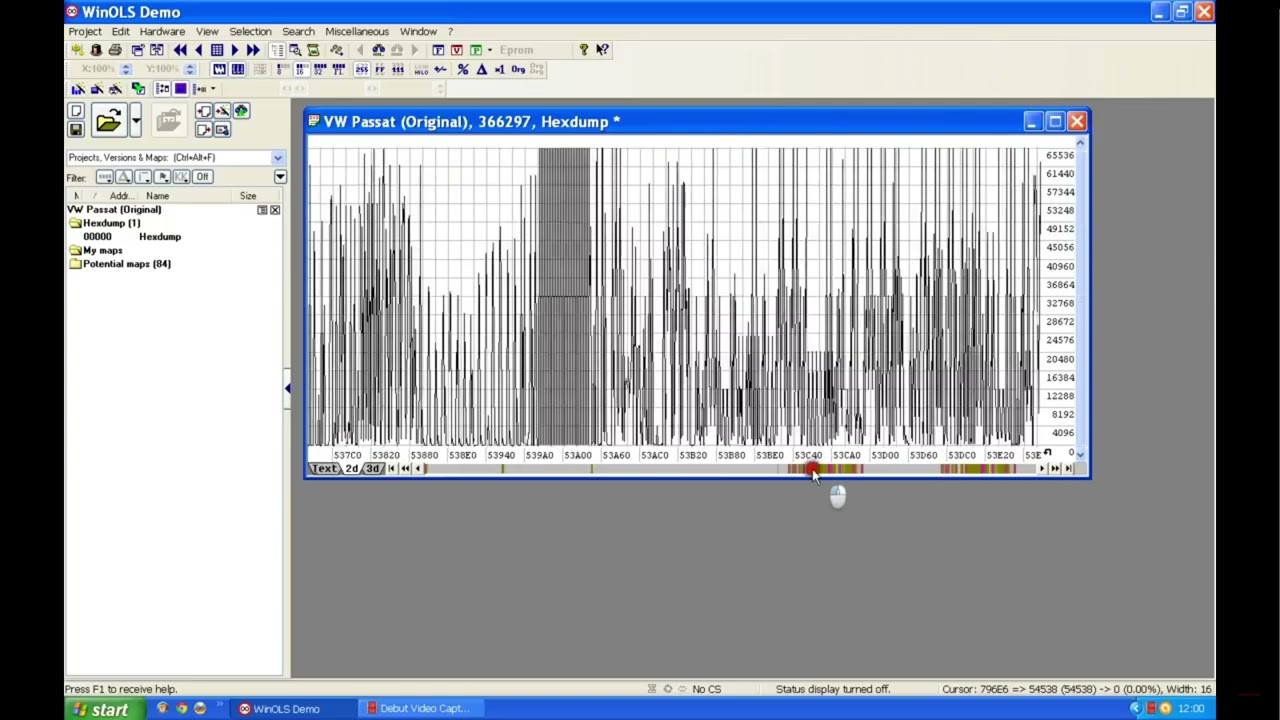
Task: Click the red V box icon
Action: (x=457, y=50)
